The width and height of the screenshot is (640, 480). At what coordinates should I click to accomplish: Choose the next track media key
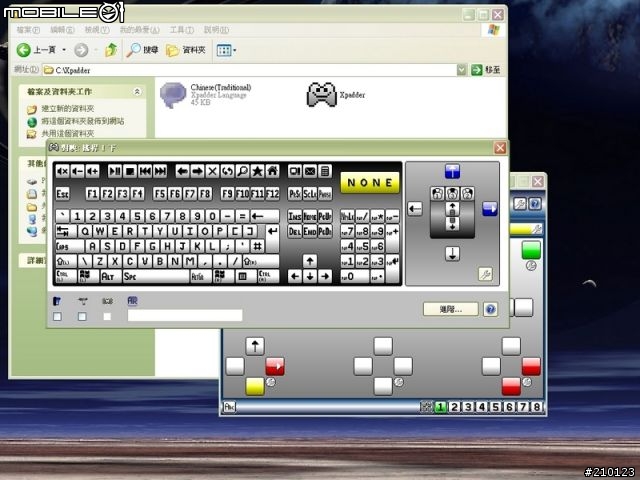click(x=160, y=171)
